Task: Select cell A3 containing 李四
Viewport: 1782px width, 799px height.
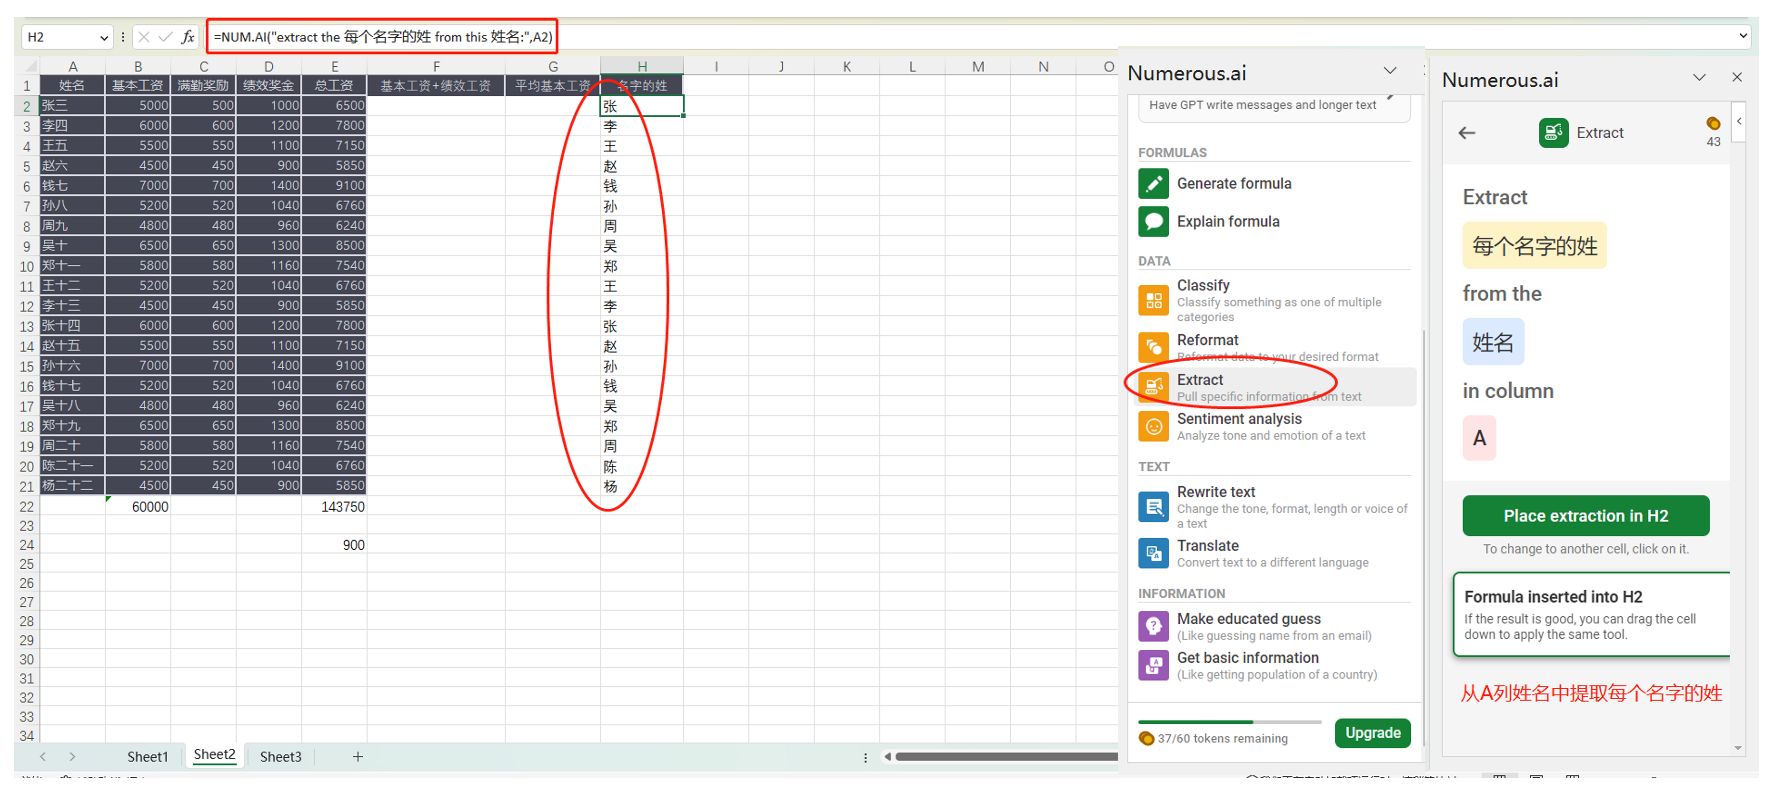Action: (x=72, y=126)
